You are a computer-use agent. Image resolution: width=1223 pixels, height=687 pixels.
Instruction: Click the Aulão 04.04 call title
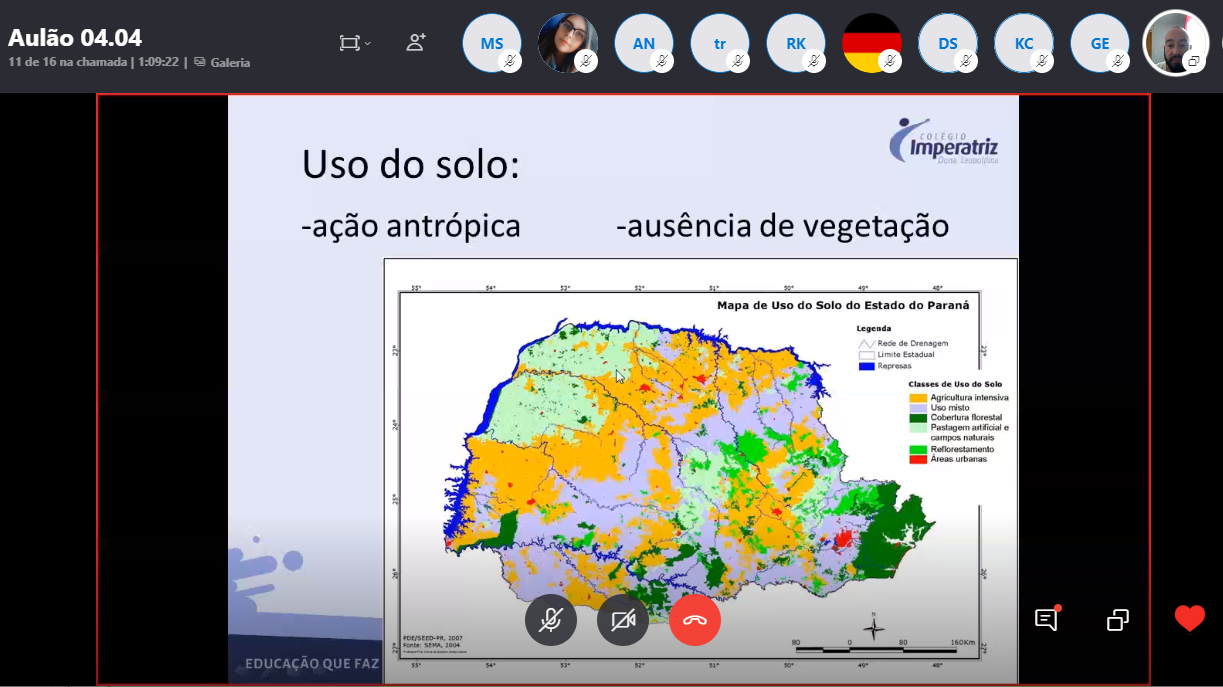(75, 38)
